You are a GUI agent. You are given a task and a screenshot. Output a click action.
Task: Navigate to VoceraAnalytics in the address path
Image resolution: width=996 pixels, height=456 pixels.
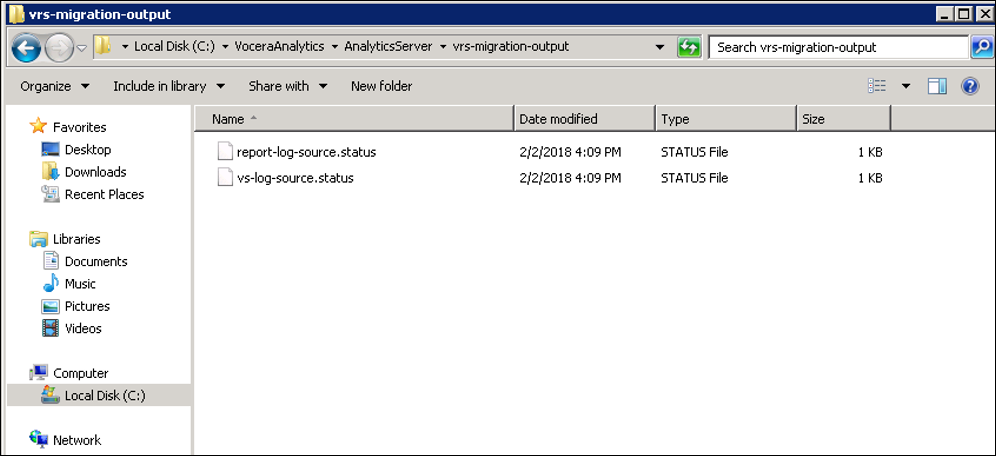click(x=279, y=46)
